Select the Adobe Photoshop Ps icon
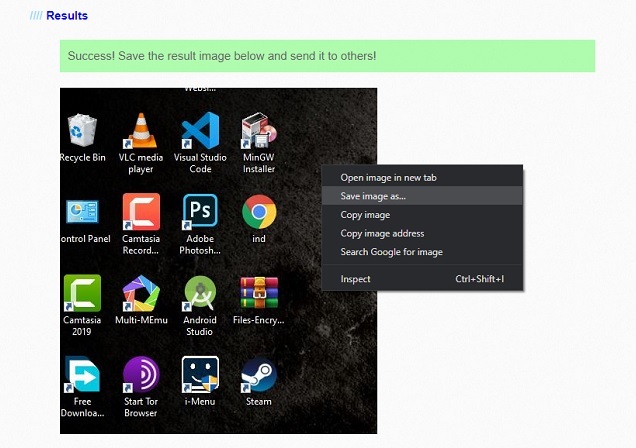Image resolution: width=636 pixels, height=448 pixels. pos(200,211)
